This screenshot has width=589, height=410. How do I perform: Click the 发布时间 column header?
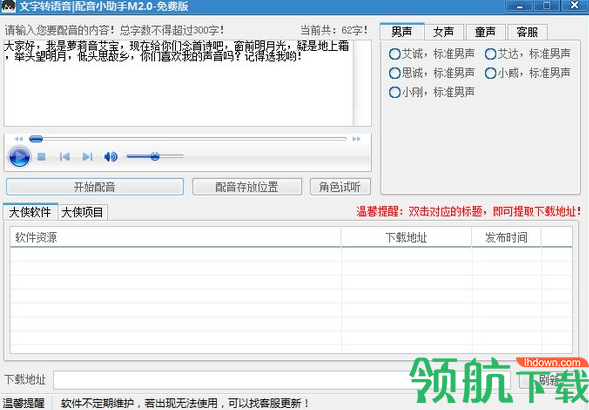click(x=506, y=237)
